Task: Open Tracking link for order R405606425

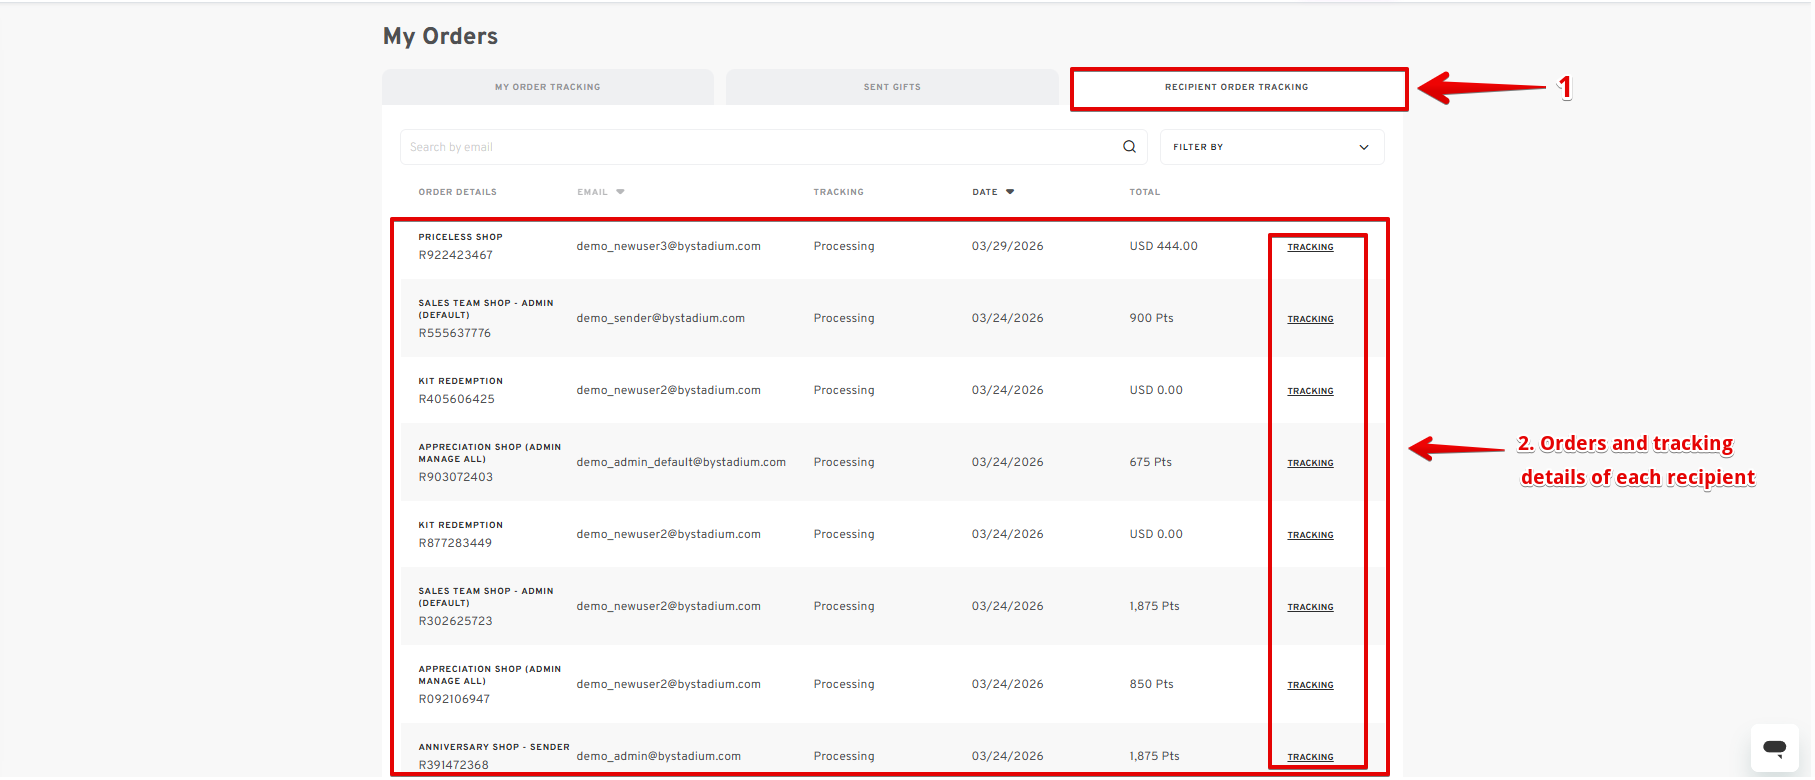Action: coord(1310,391)
